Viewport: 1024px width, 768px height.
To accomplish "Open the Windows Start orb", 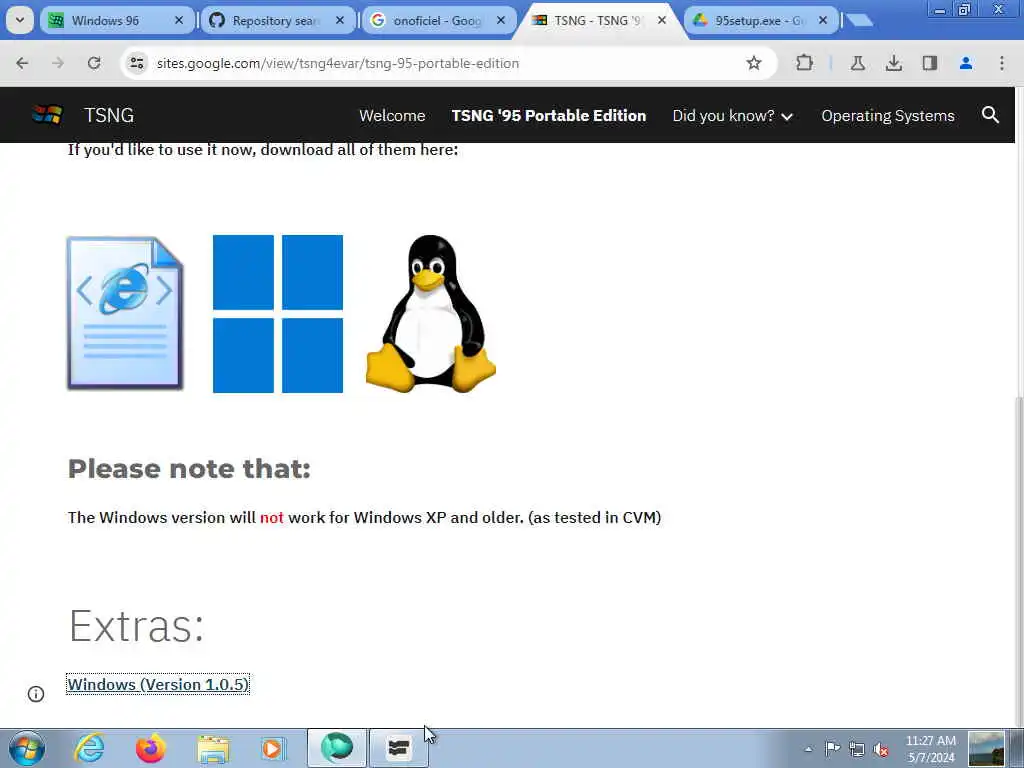I will click(27, 748).
